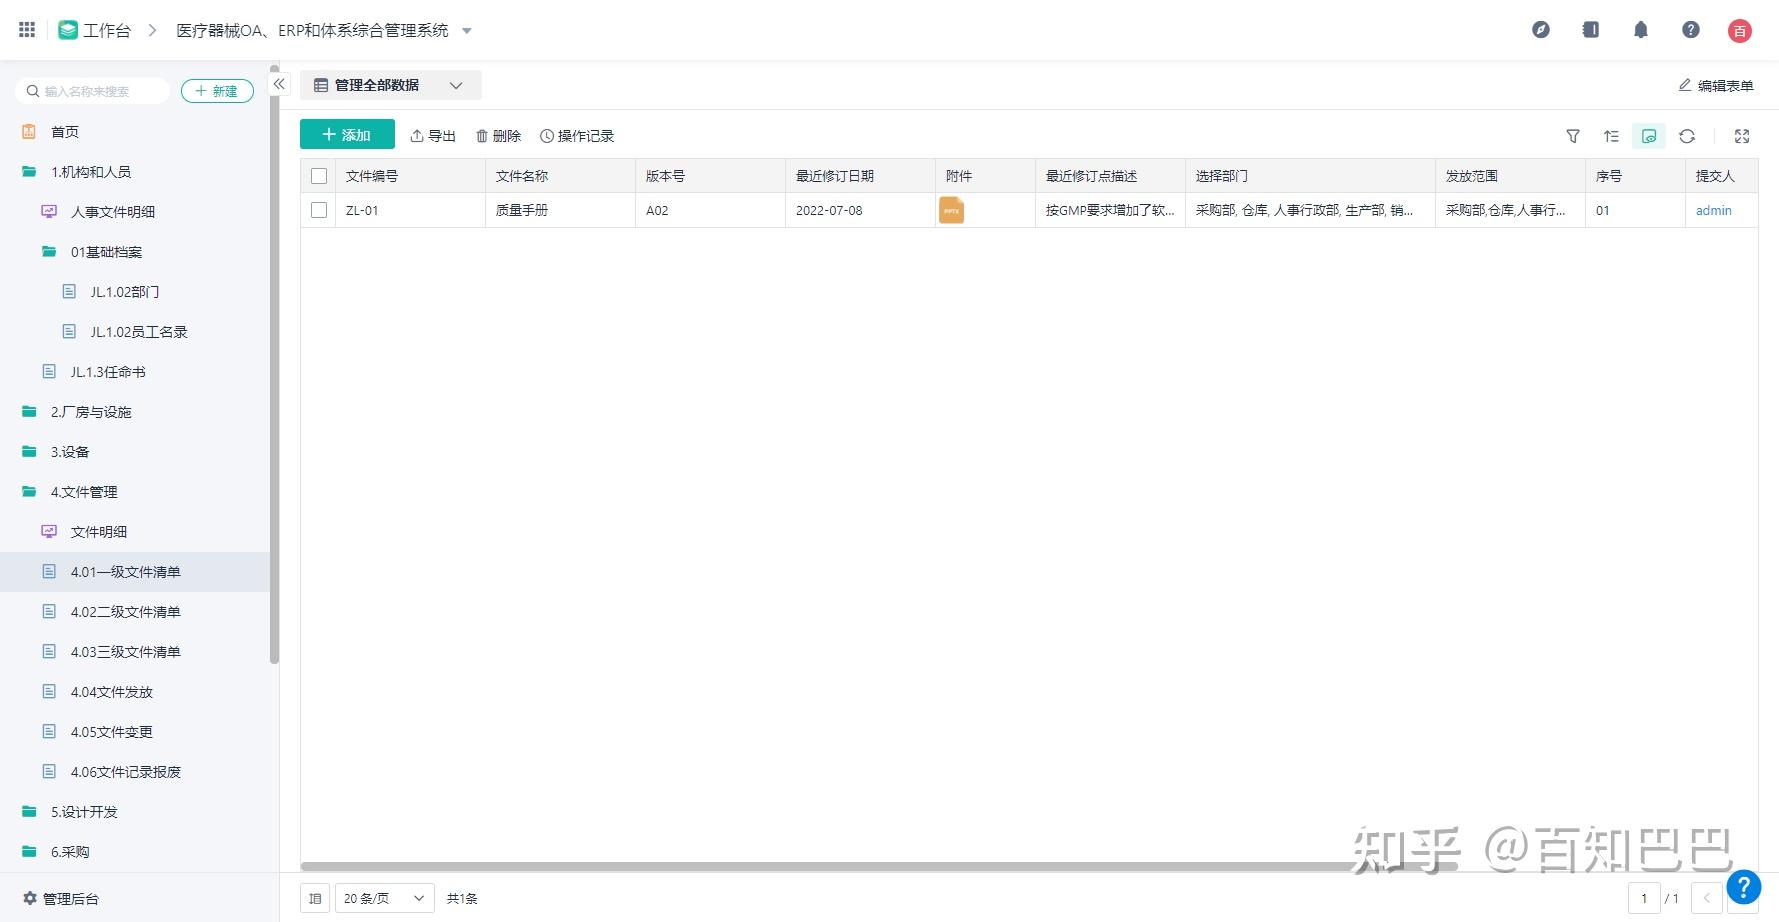Toggle selection of the ZL-01 record row
This screenshot has height=922, width=1779.
point(319,210)
